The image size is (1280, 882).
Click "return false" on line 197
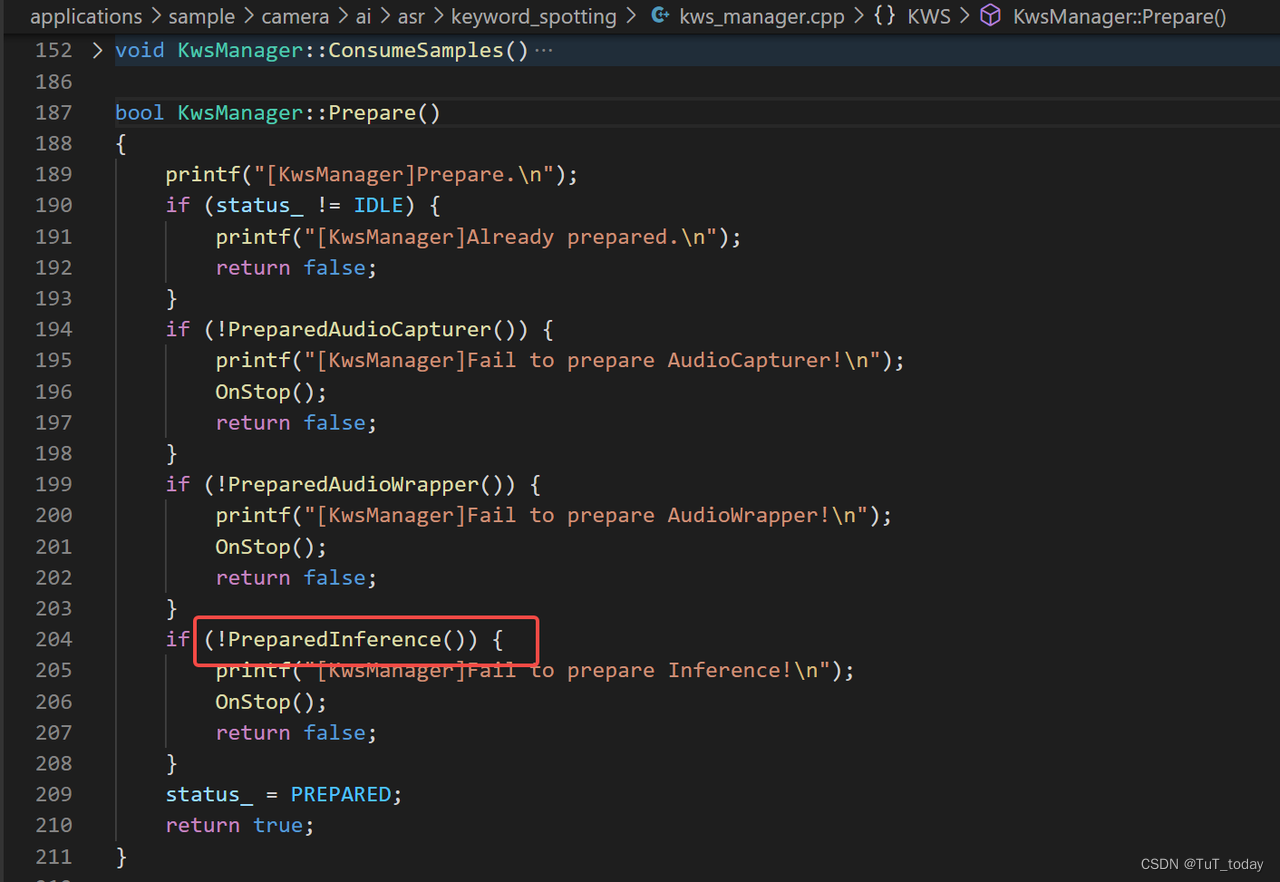pos(297,422)
